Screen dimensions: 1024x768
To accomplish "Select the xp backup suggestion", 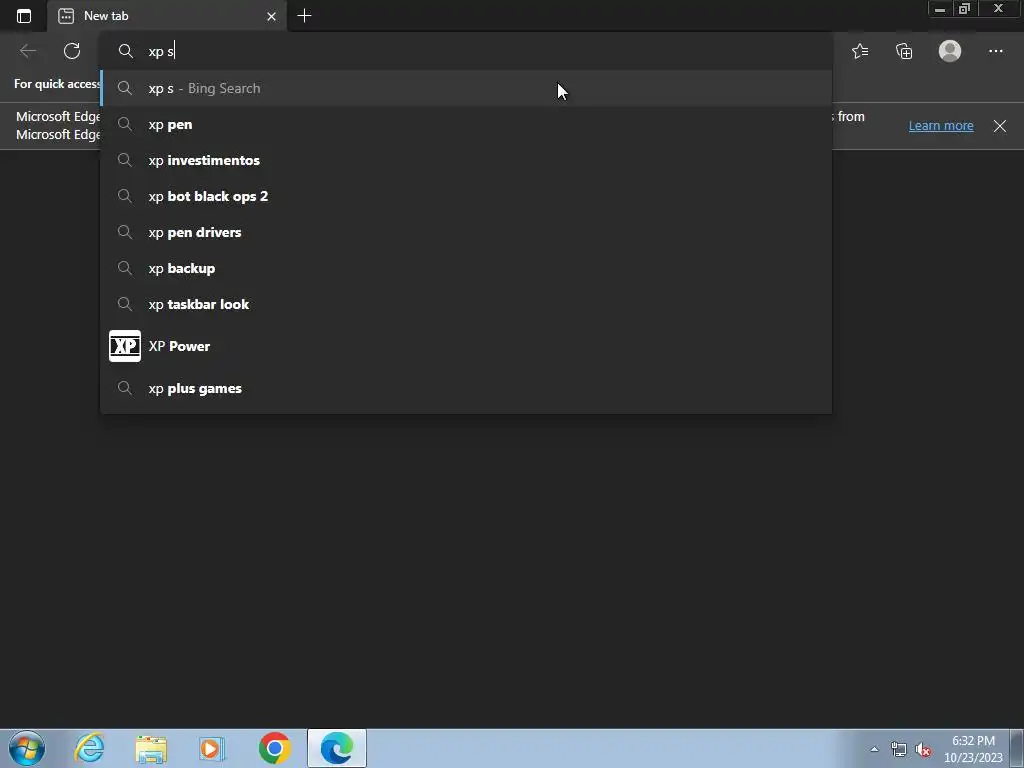I will pyautogui.click(x=466, y=268).
